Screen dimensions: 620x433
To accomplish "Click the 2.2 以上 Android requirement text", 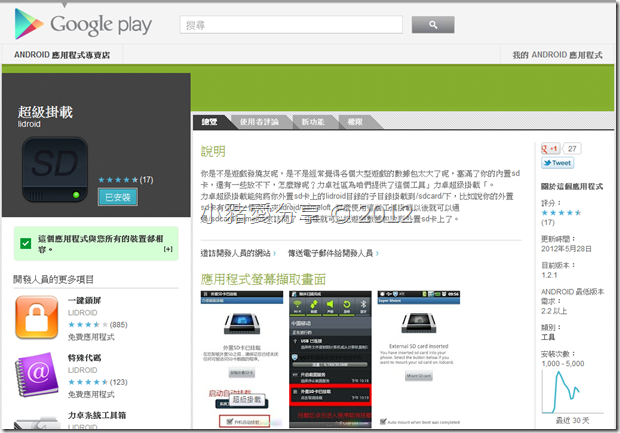I will click(x=554, y=311).
